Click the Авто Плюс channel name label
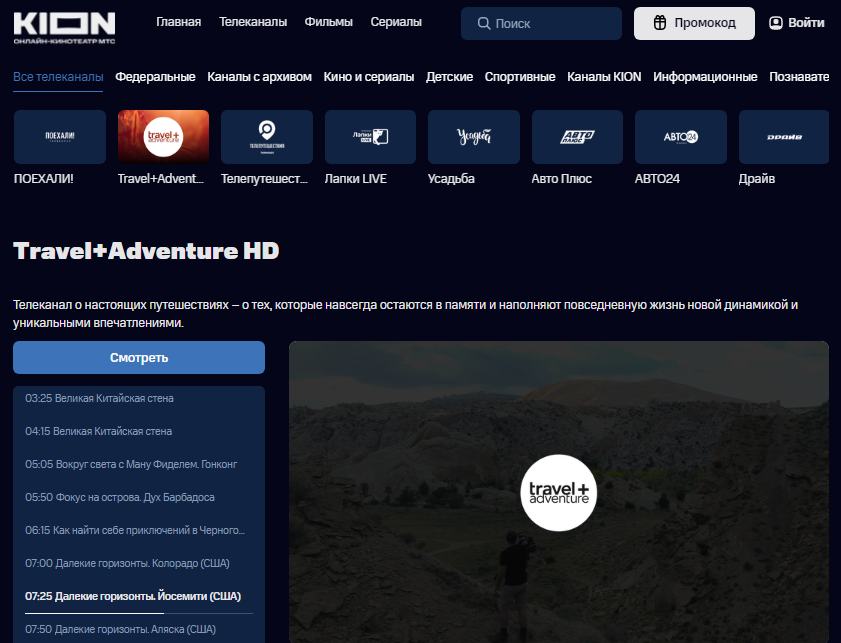This screenshot has height=643, width=841. (x=562, y=179)
